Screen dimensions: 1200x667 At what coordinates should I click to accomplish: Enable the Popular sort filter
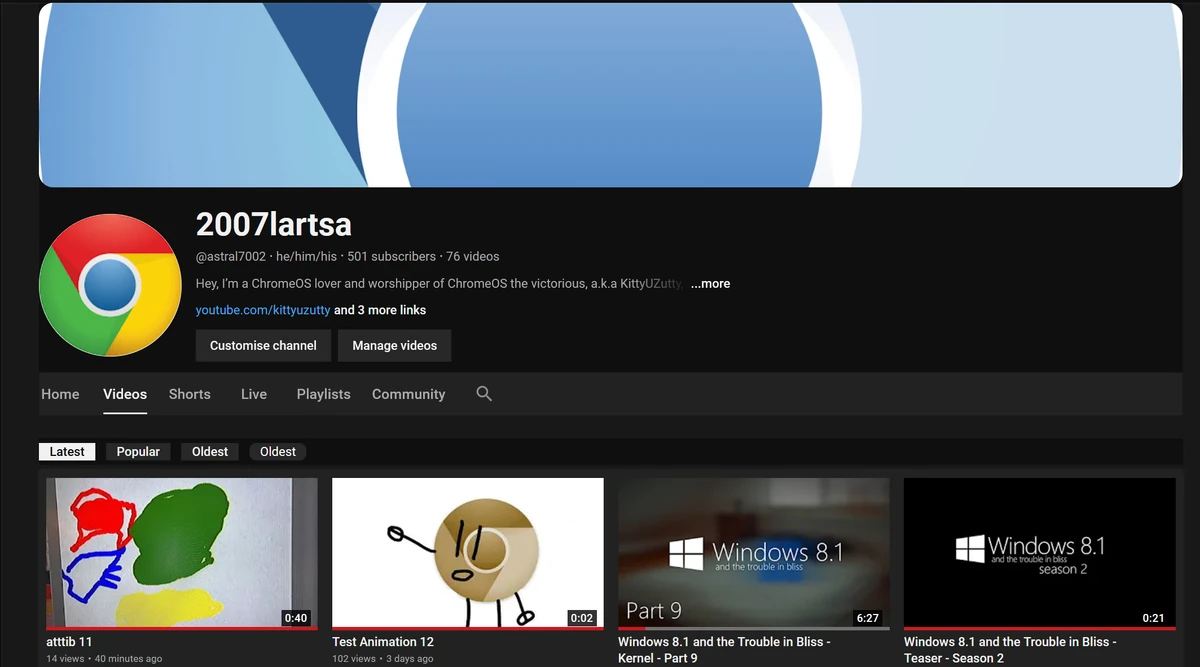click(138, 451)
